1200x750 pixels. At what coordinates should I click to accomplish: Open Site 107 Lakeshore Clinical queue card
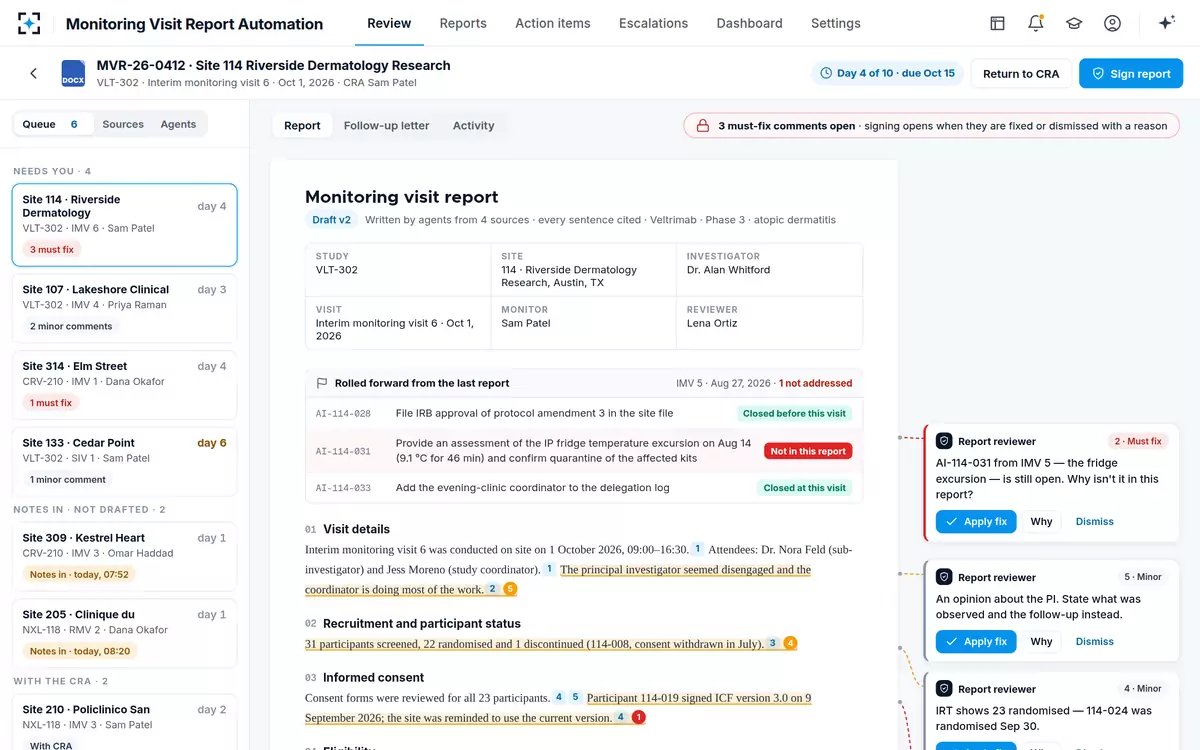coord(125,307)
